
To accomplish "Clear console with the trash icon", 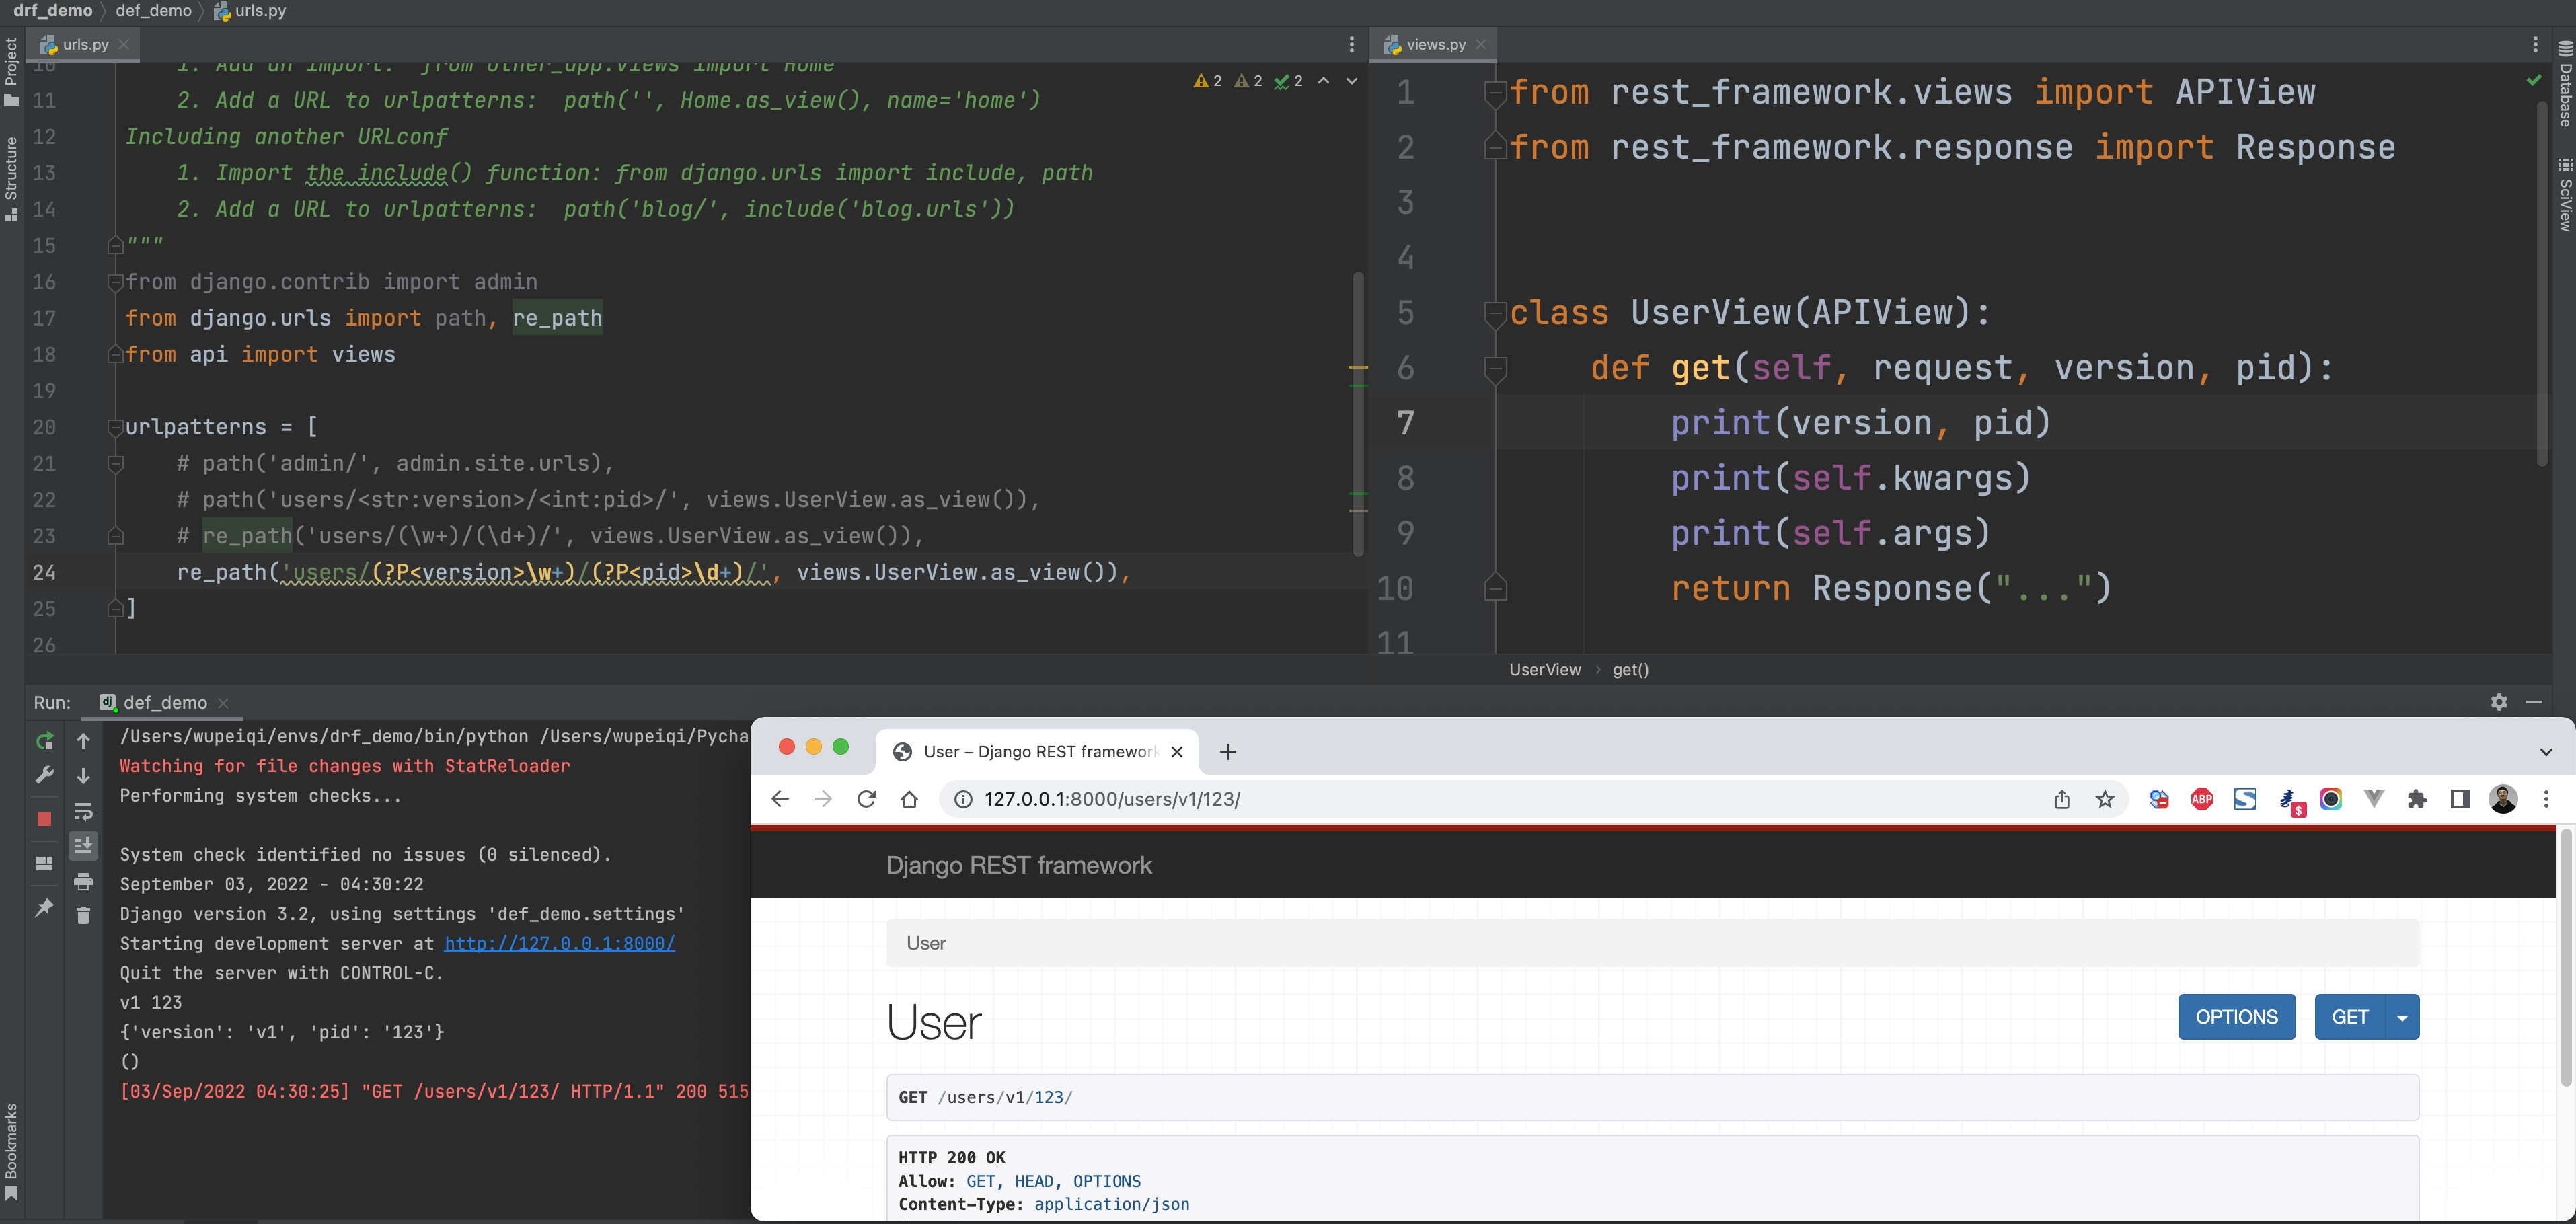I will point(83,915).
